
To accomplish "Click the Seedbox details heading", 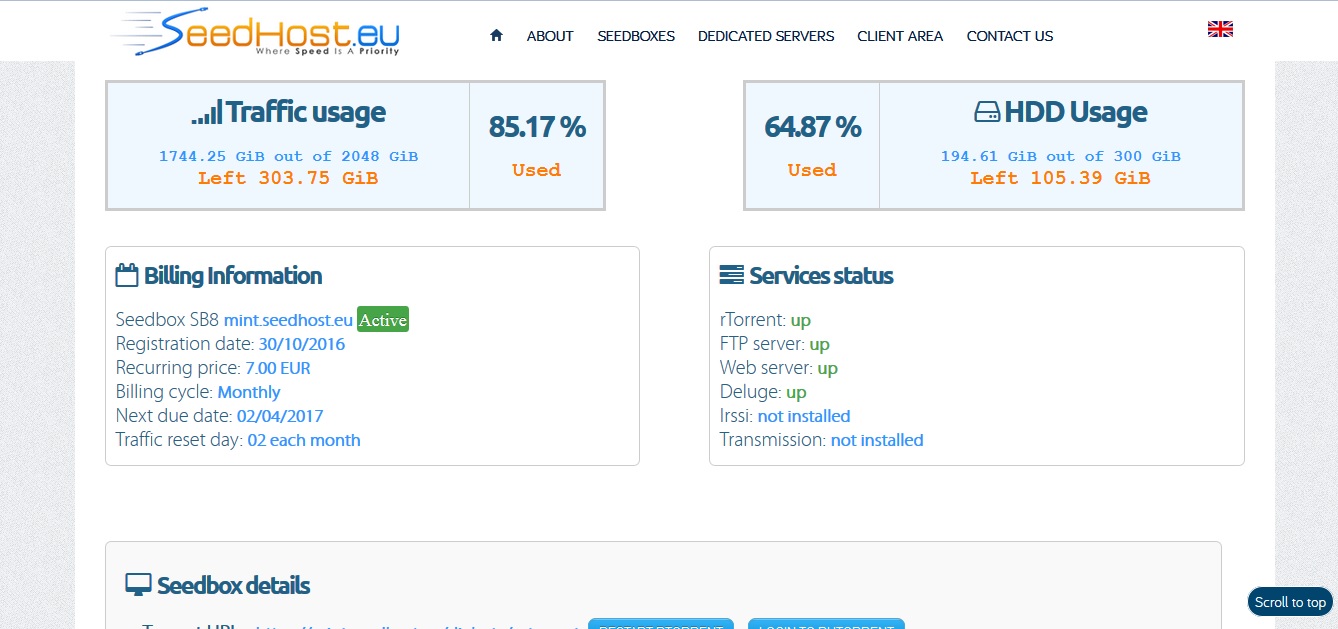I will click(233, 586).
